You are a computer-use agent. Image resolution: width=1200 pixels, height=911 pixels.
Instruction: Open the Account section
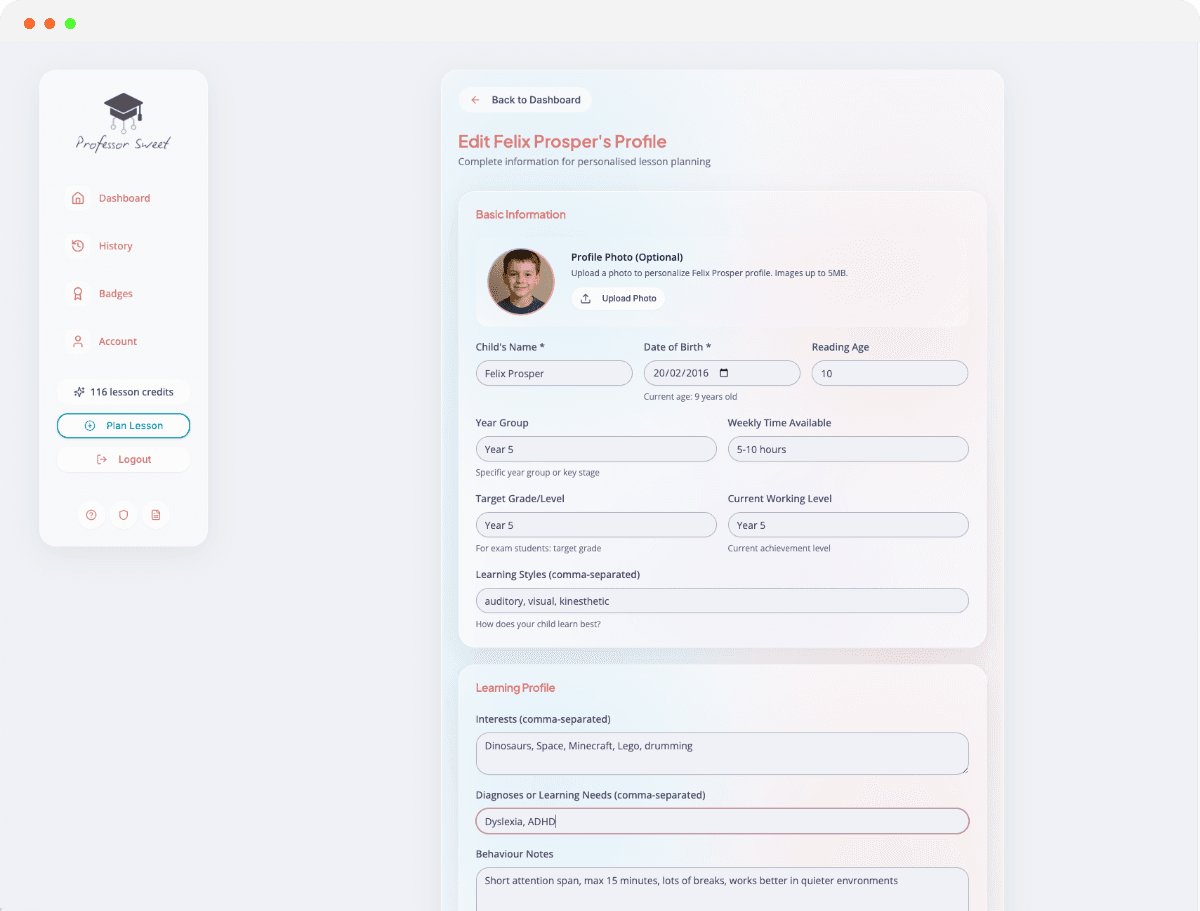[x=117, y=342]
